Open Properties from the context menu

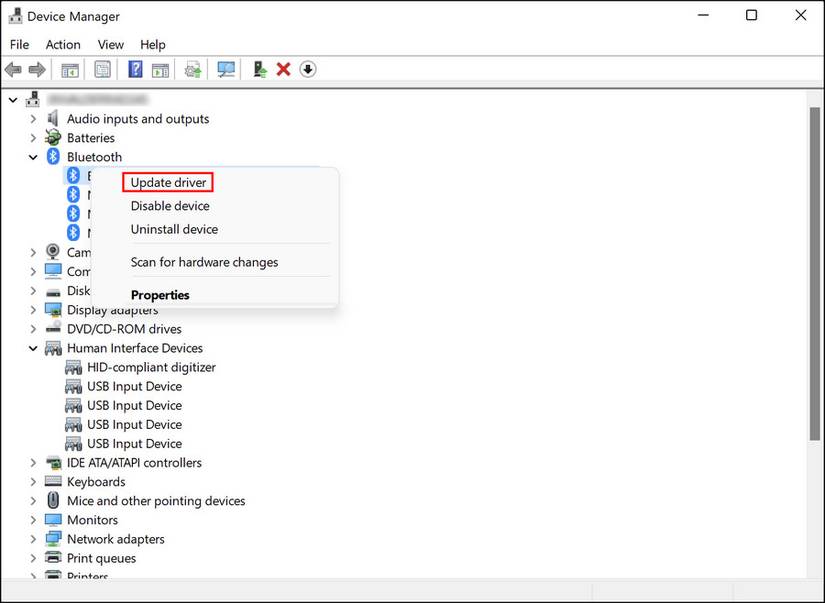coord(160,295)
